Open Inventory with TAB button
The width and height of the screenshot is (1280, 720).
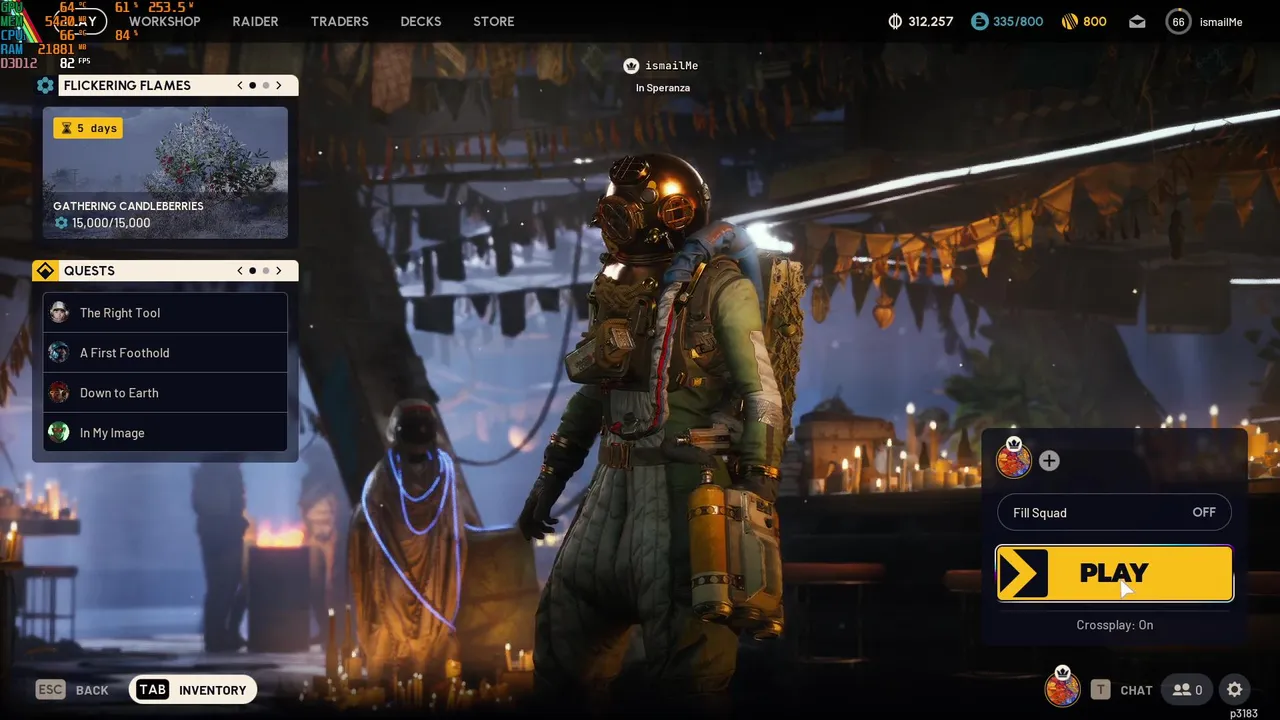193,690
